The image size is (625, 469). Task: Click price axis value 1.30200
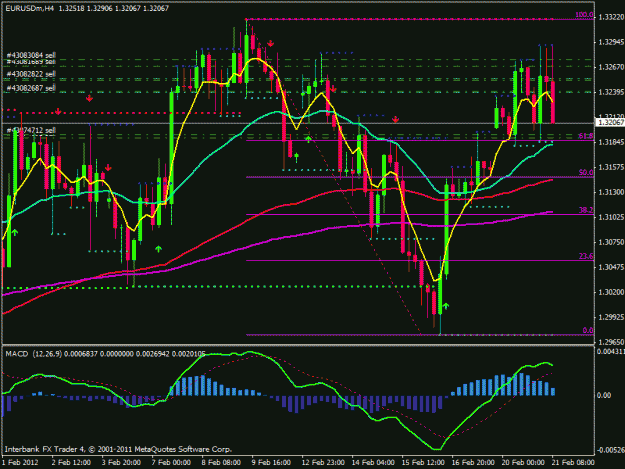(611, 292)
